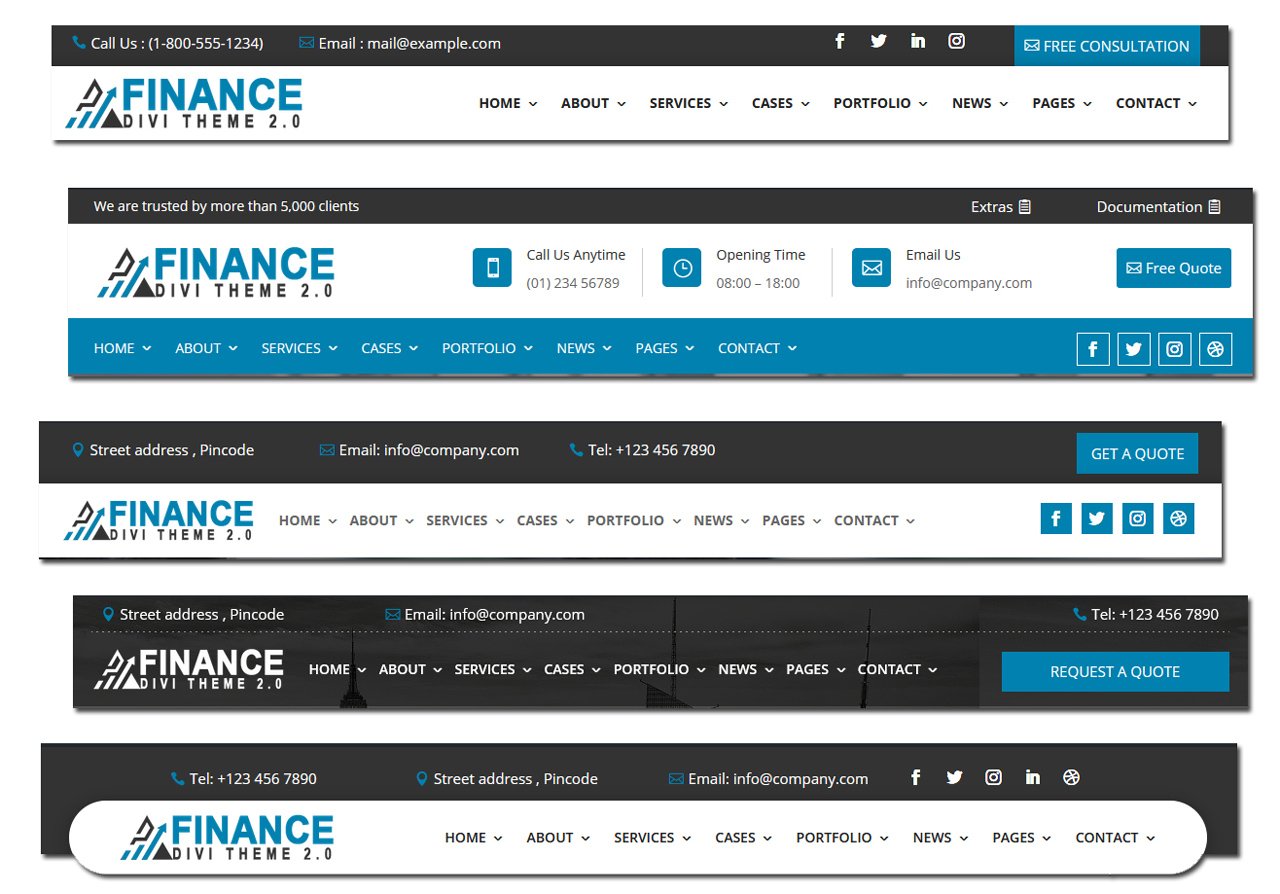Click envelope icon beside mail@example.com

pos(306,43)
